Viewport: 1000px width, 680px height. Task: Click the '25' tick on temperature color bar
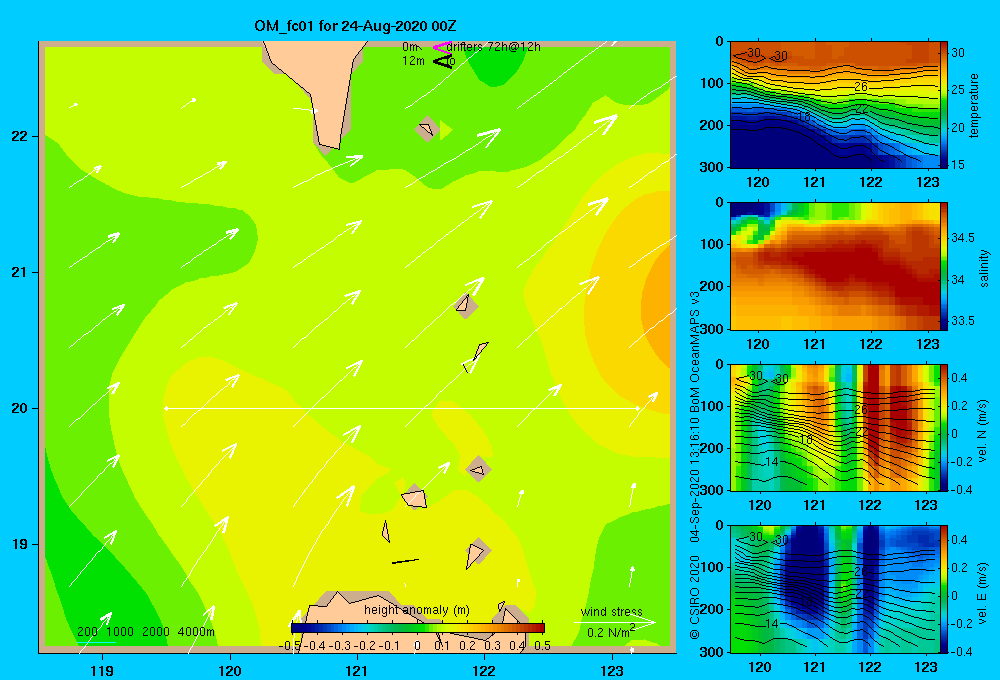(x=958, y=90)
